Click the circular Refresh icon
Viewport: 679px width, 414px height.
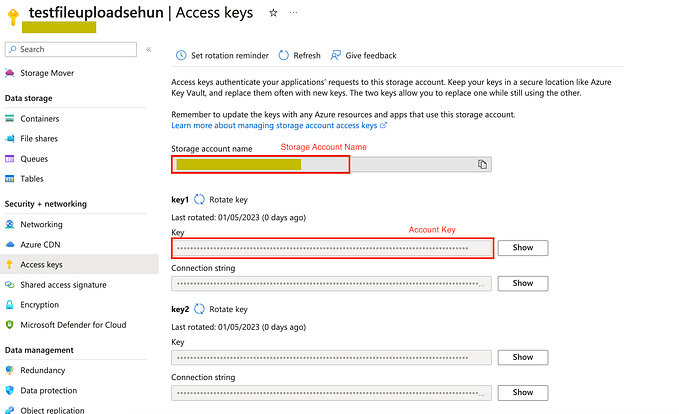284,55
